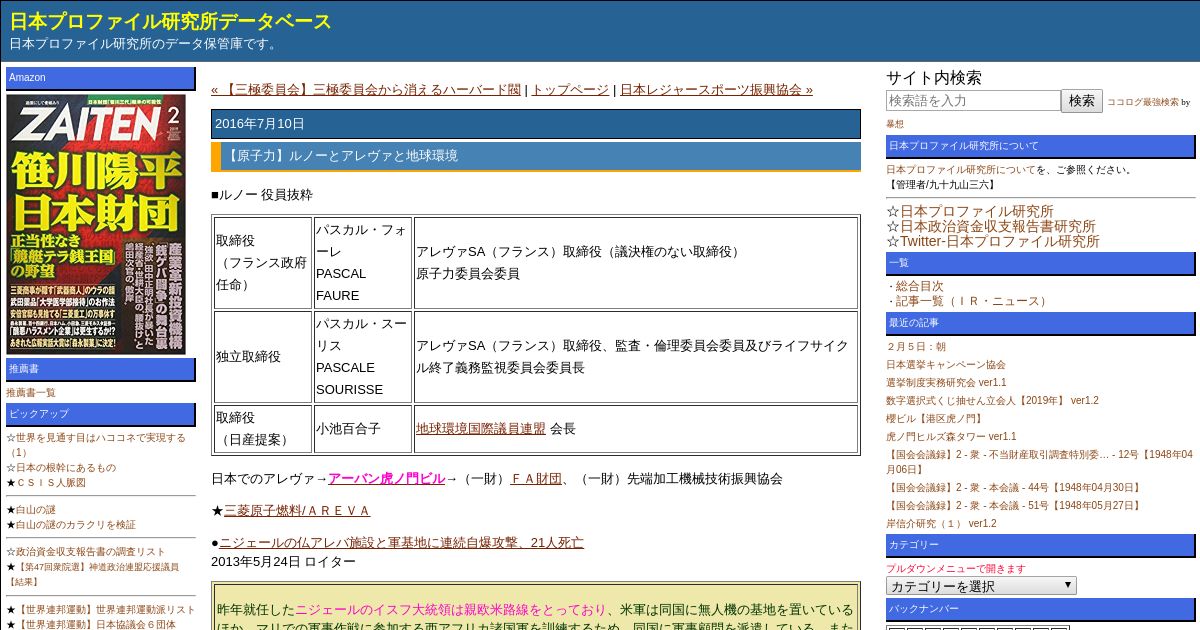1200x630 pixels.
Task: Click the バックナンバー sidebar header
Action: click(x=1041, y=609)
